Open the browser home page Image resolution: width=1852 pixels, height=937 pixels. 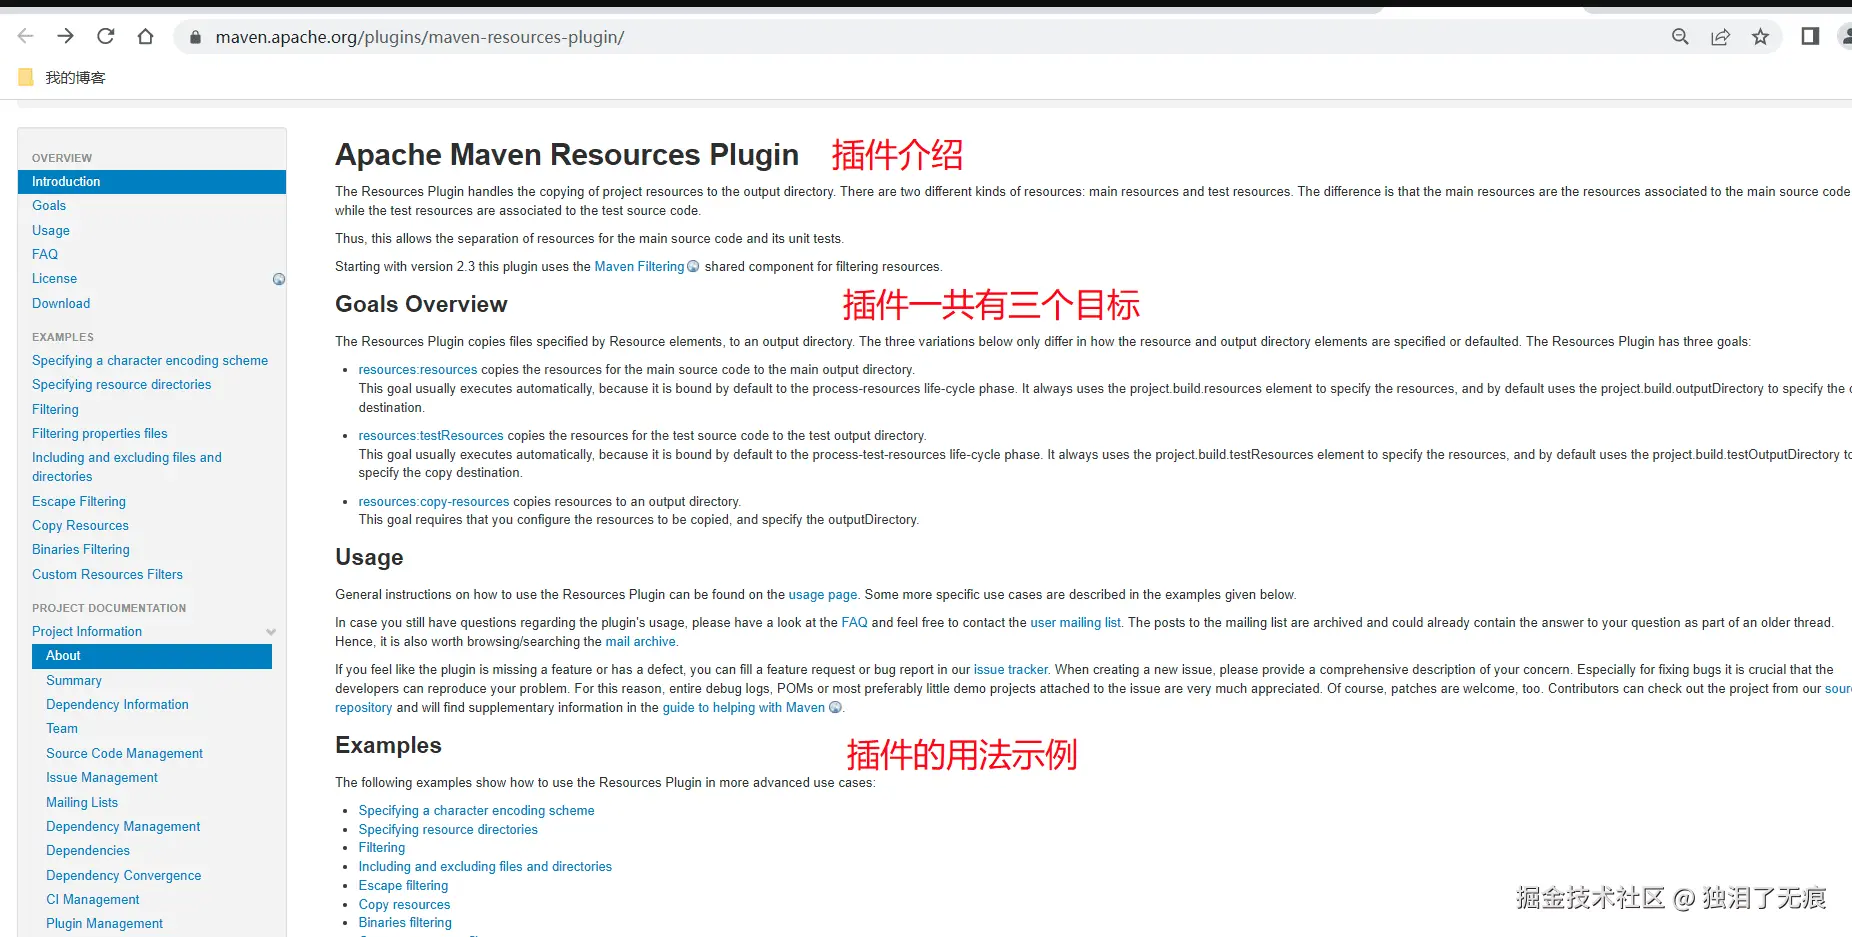coord(146,37)
